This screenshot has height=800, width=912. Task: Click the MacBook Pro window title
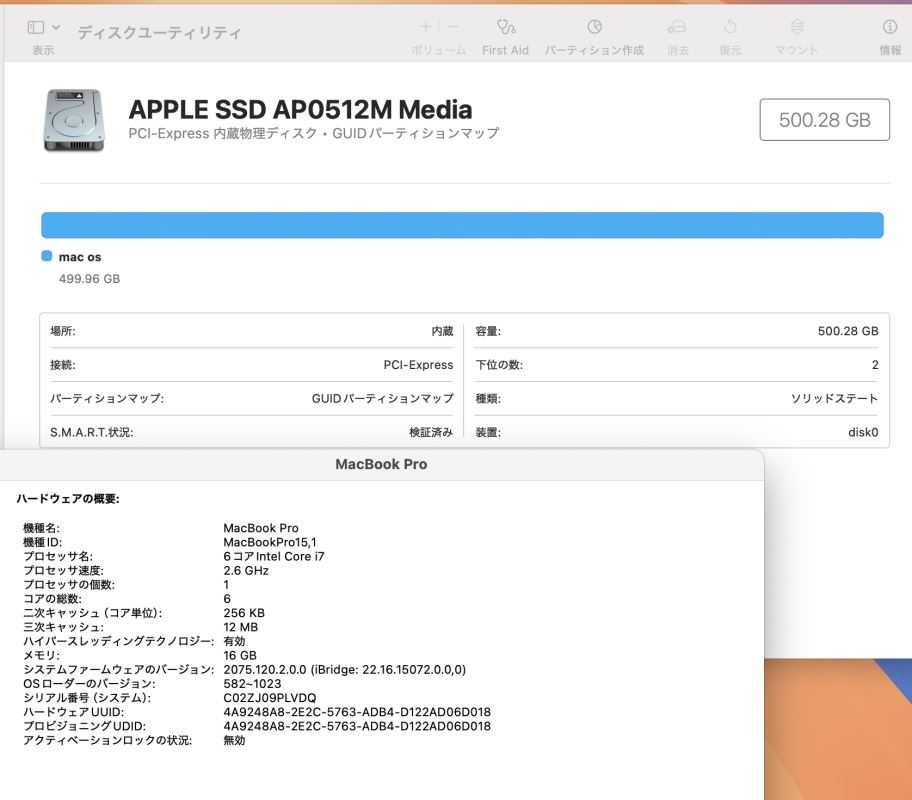click(x=381, y=464)
